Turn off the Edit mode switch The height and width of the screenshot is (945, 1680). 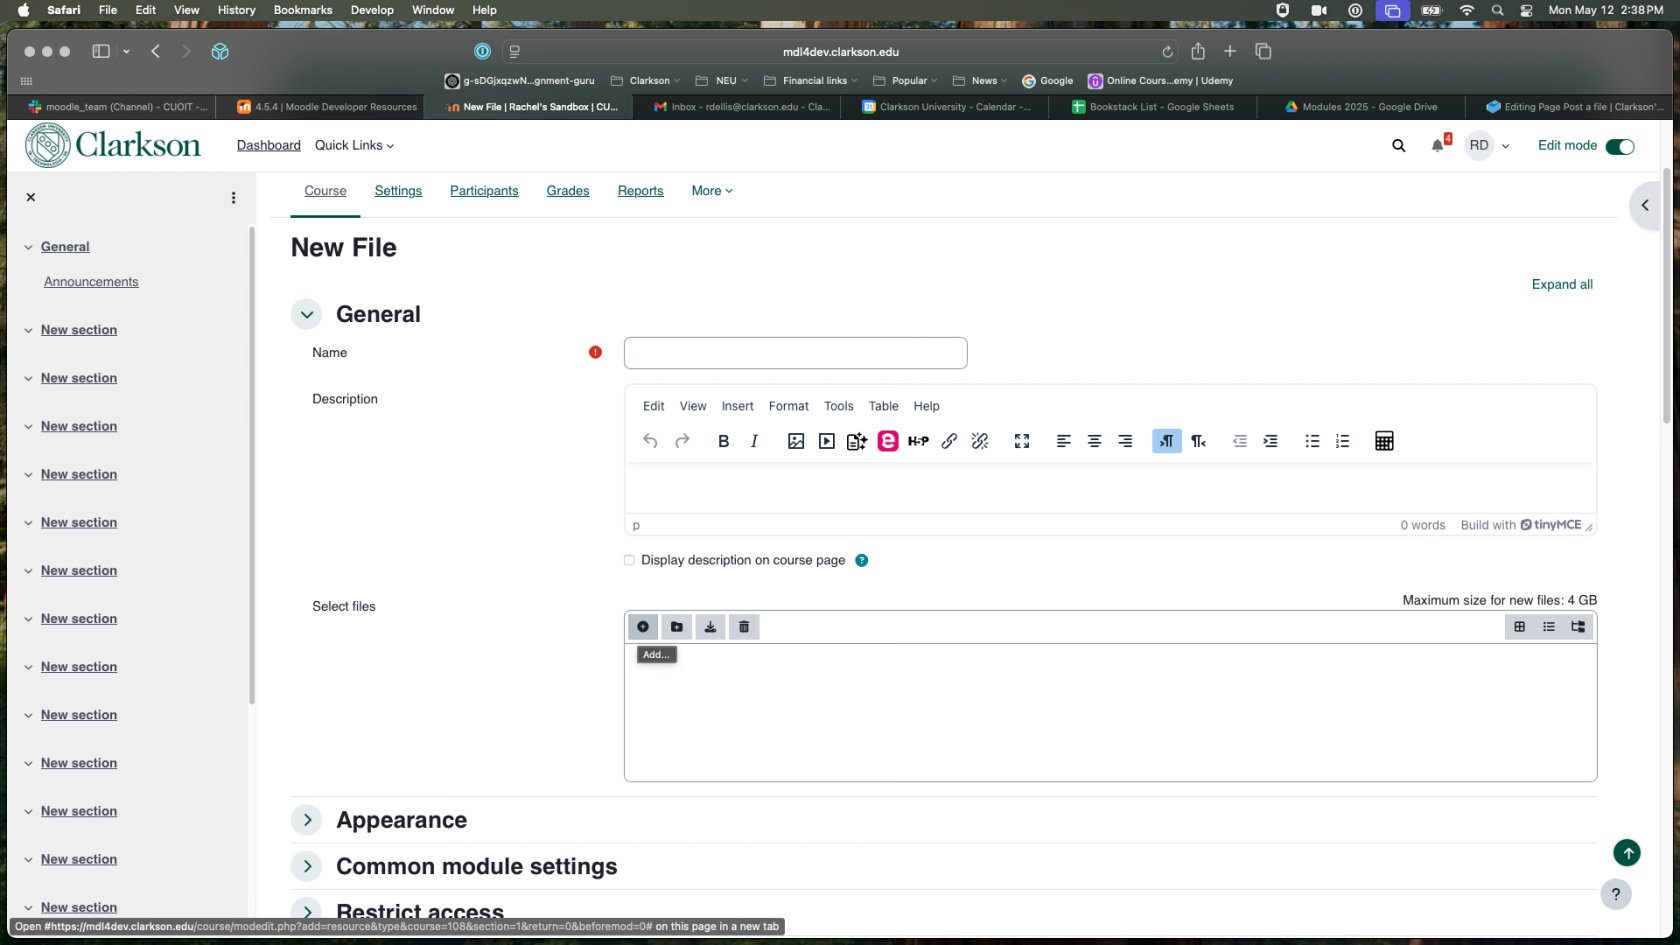tap(1619, 146)
